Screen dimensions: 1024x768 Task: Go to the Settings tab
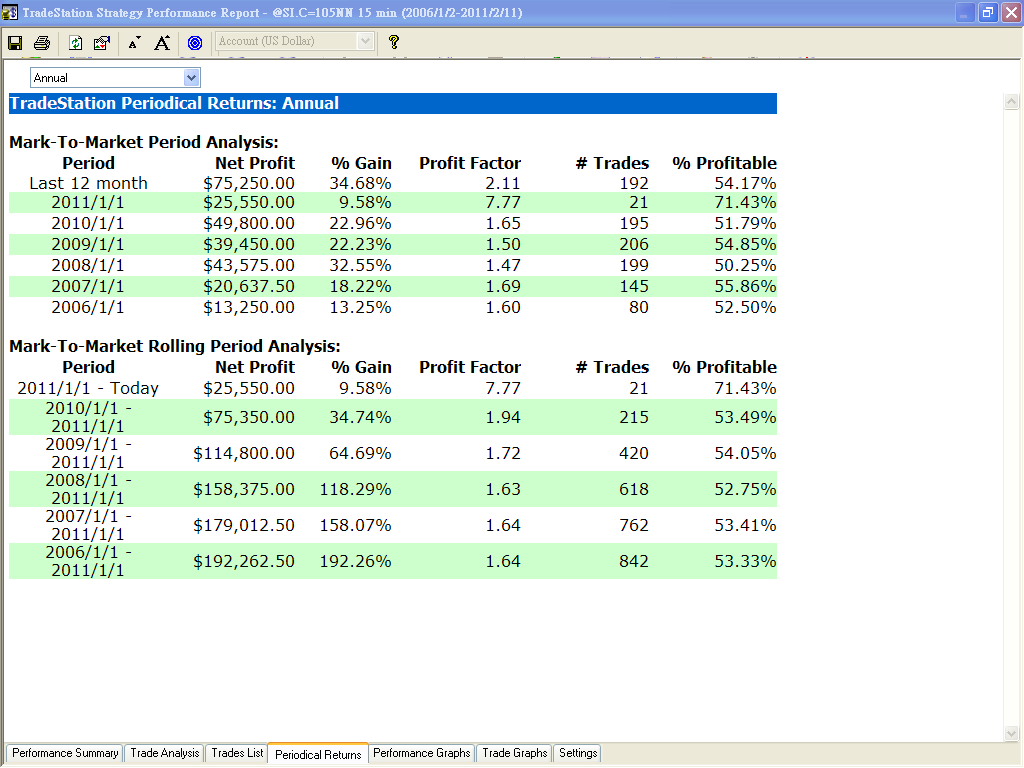click(x=578, y=753)
